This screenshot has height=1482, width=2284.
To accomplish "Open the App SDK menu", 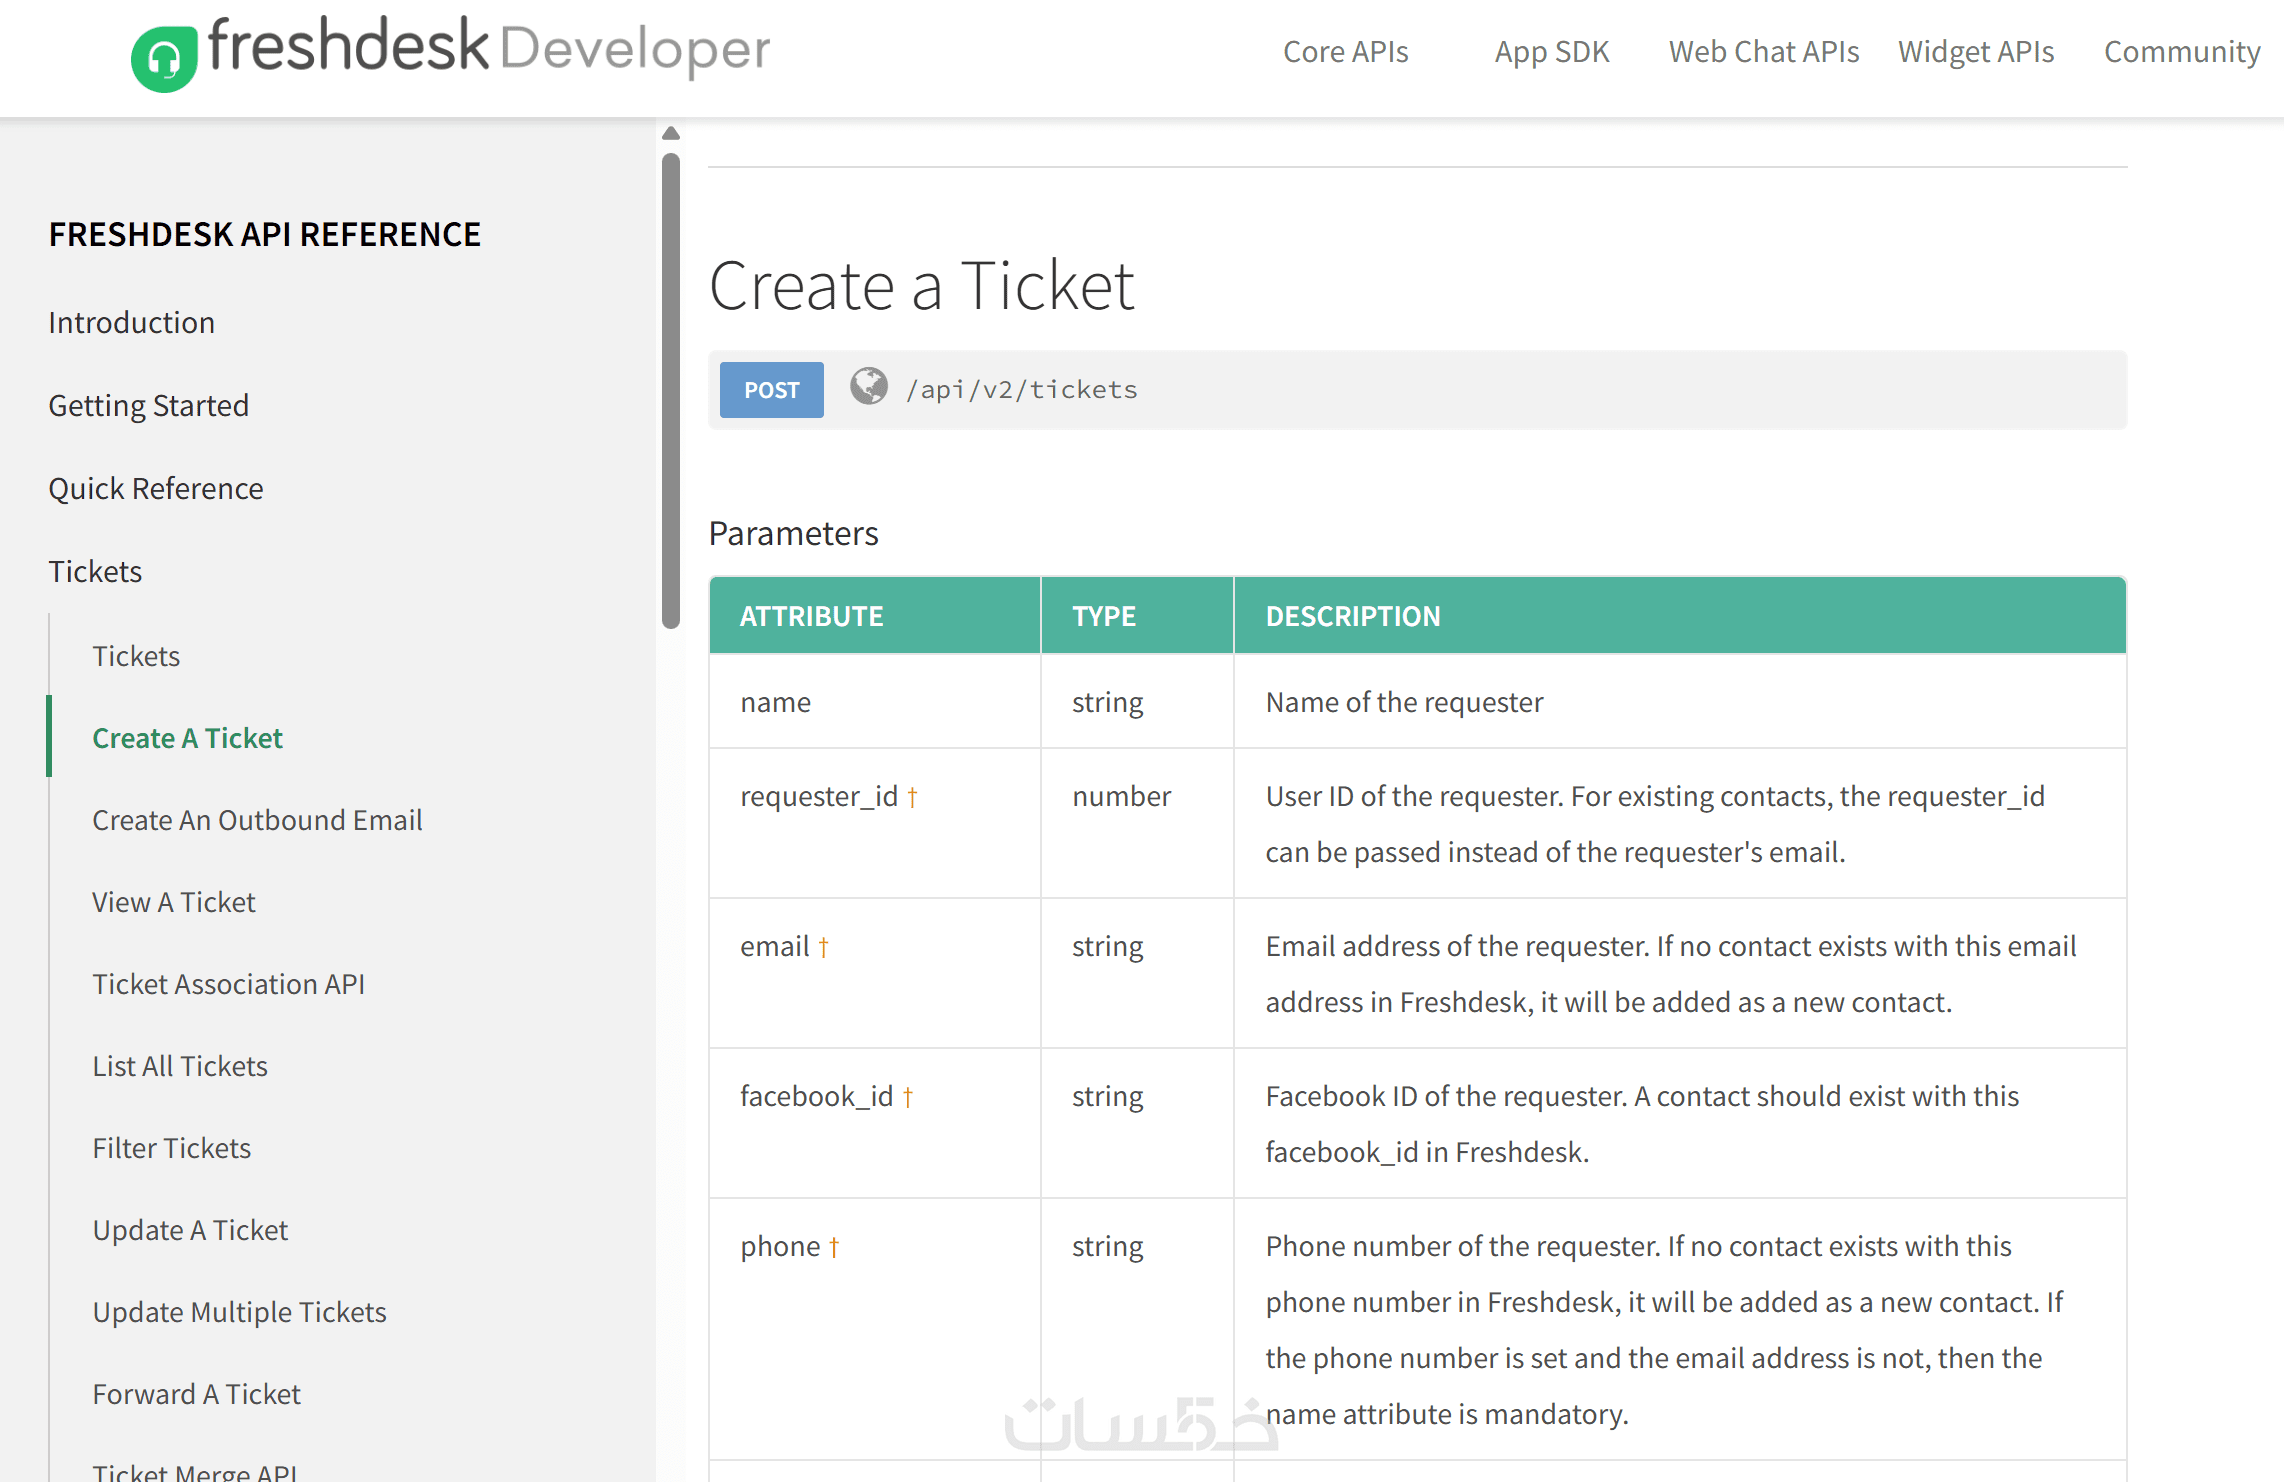I will [x=1552, y=51].
